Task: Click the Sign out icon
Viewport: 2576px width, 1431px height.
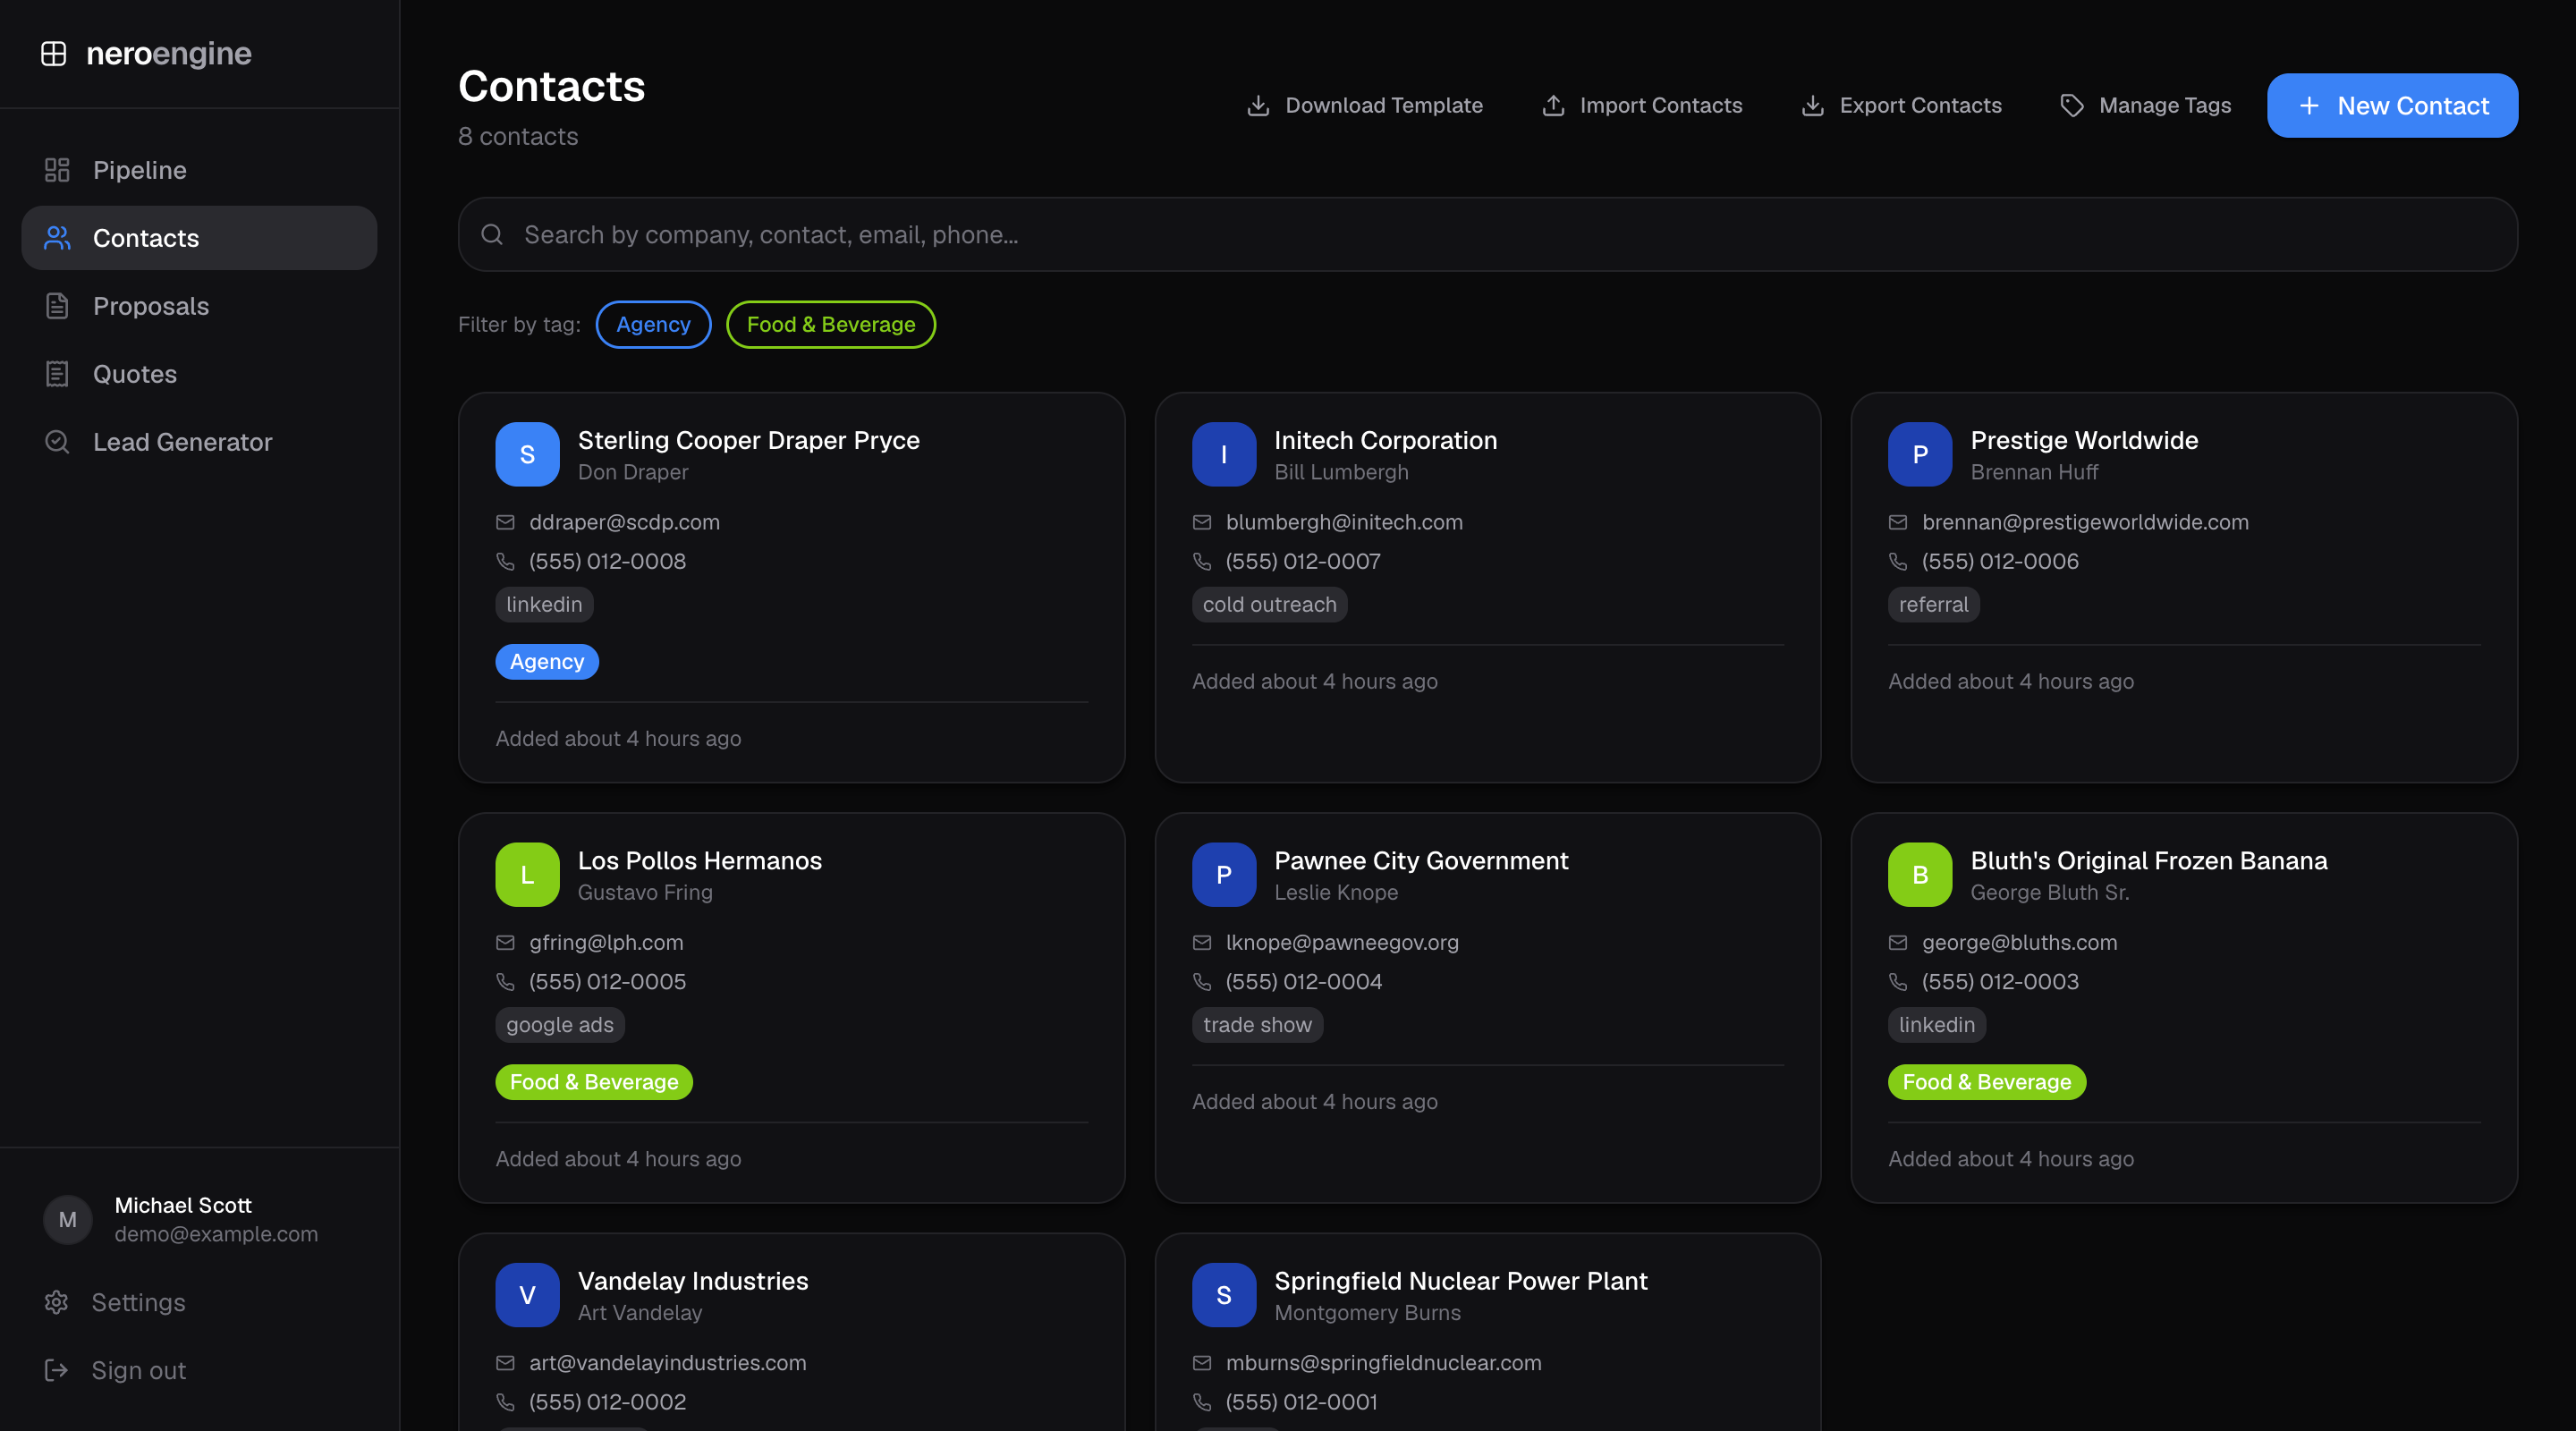Action: pos(56,1370)
